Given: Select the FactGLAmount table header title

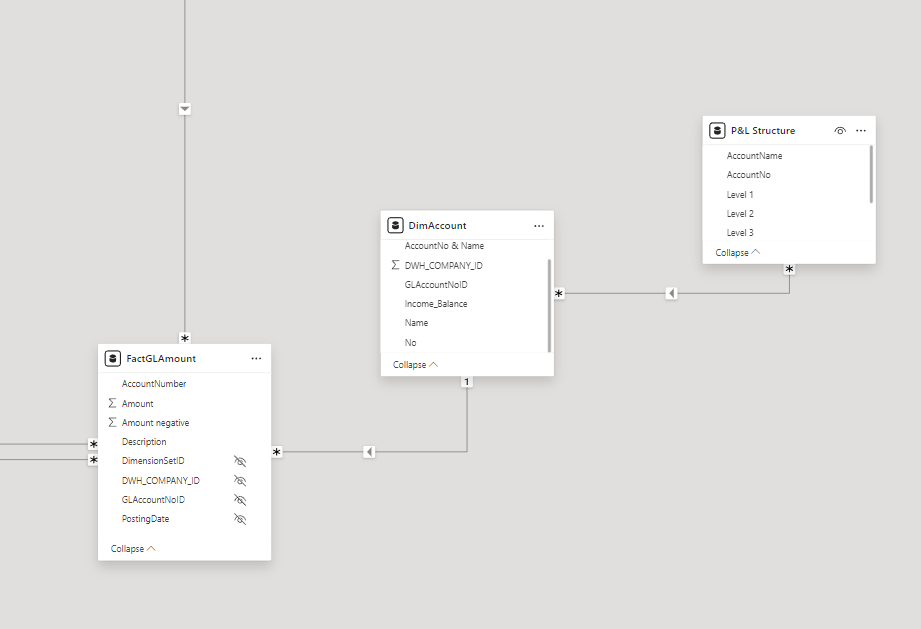Looking at the screenshot, I should (x=161, y=358).
